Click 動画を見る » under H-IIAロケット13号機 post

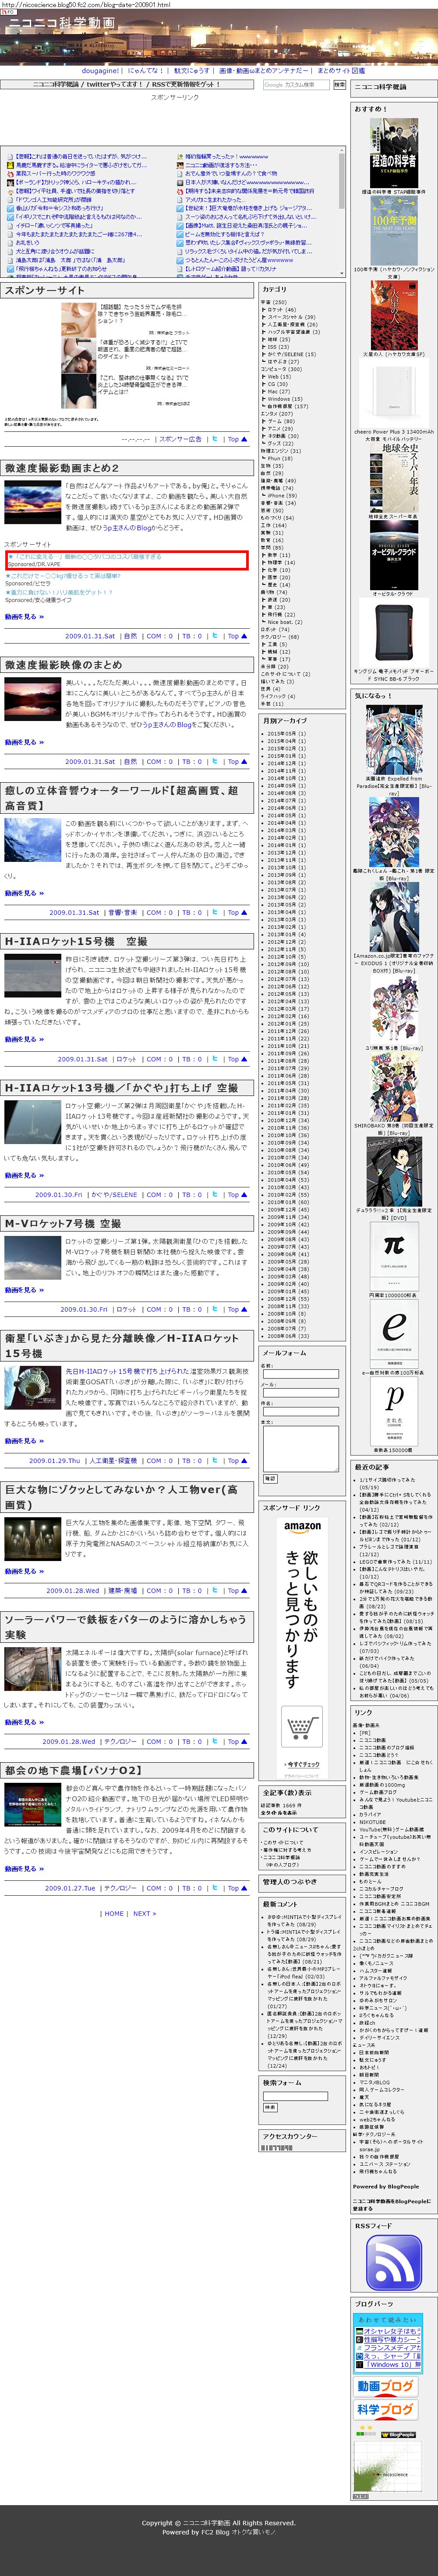[x=24, y=1175]
